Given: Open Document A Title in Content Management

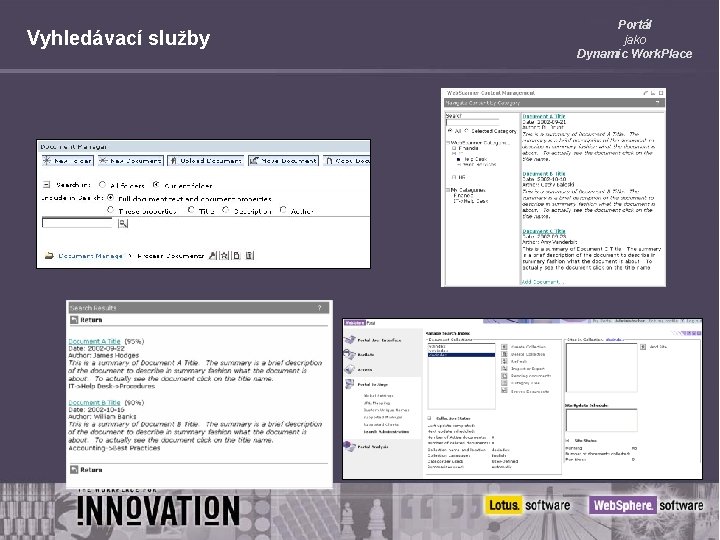Looking at the screenshot, I should point(544,117).
